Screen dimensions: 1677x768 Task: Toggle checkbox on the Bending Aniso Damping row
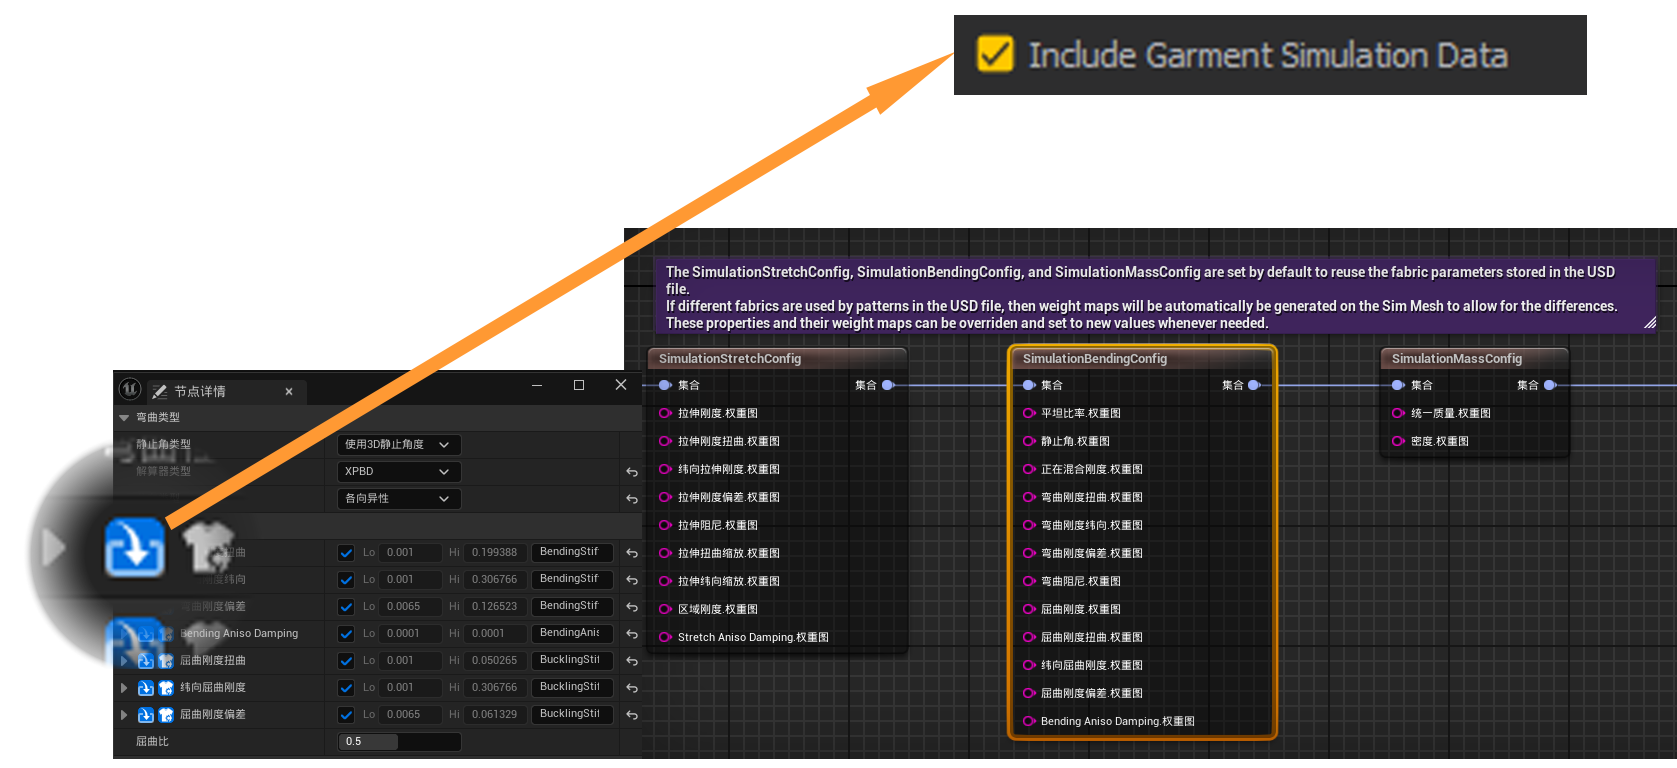point(346,634)
